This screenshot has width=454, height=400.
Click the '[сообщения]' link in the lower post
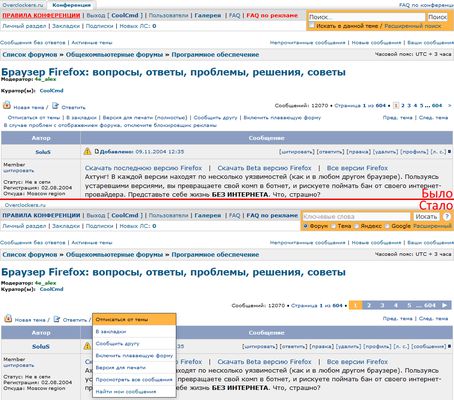(429, 347)
